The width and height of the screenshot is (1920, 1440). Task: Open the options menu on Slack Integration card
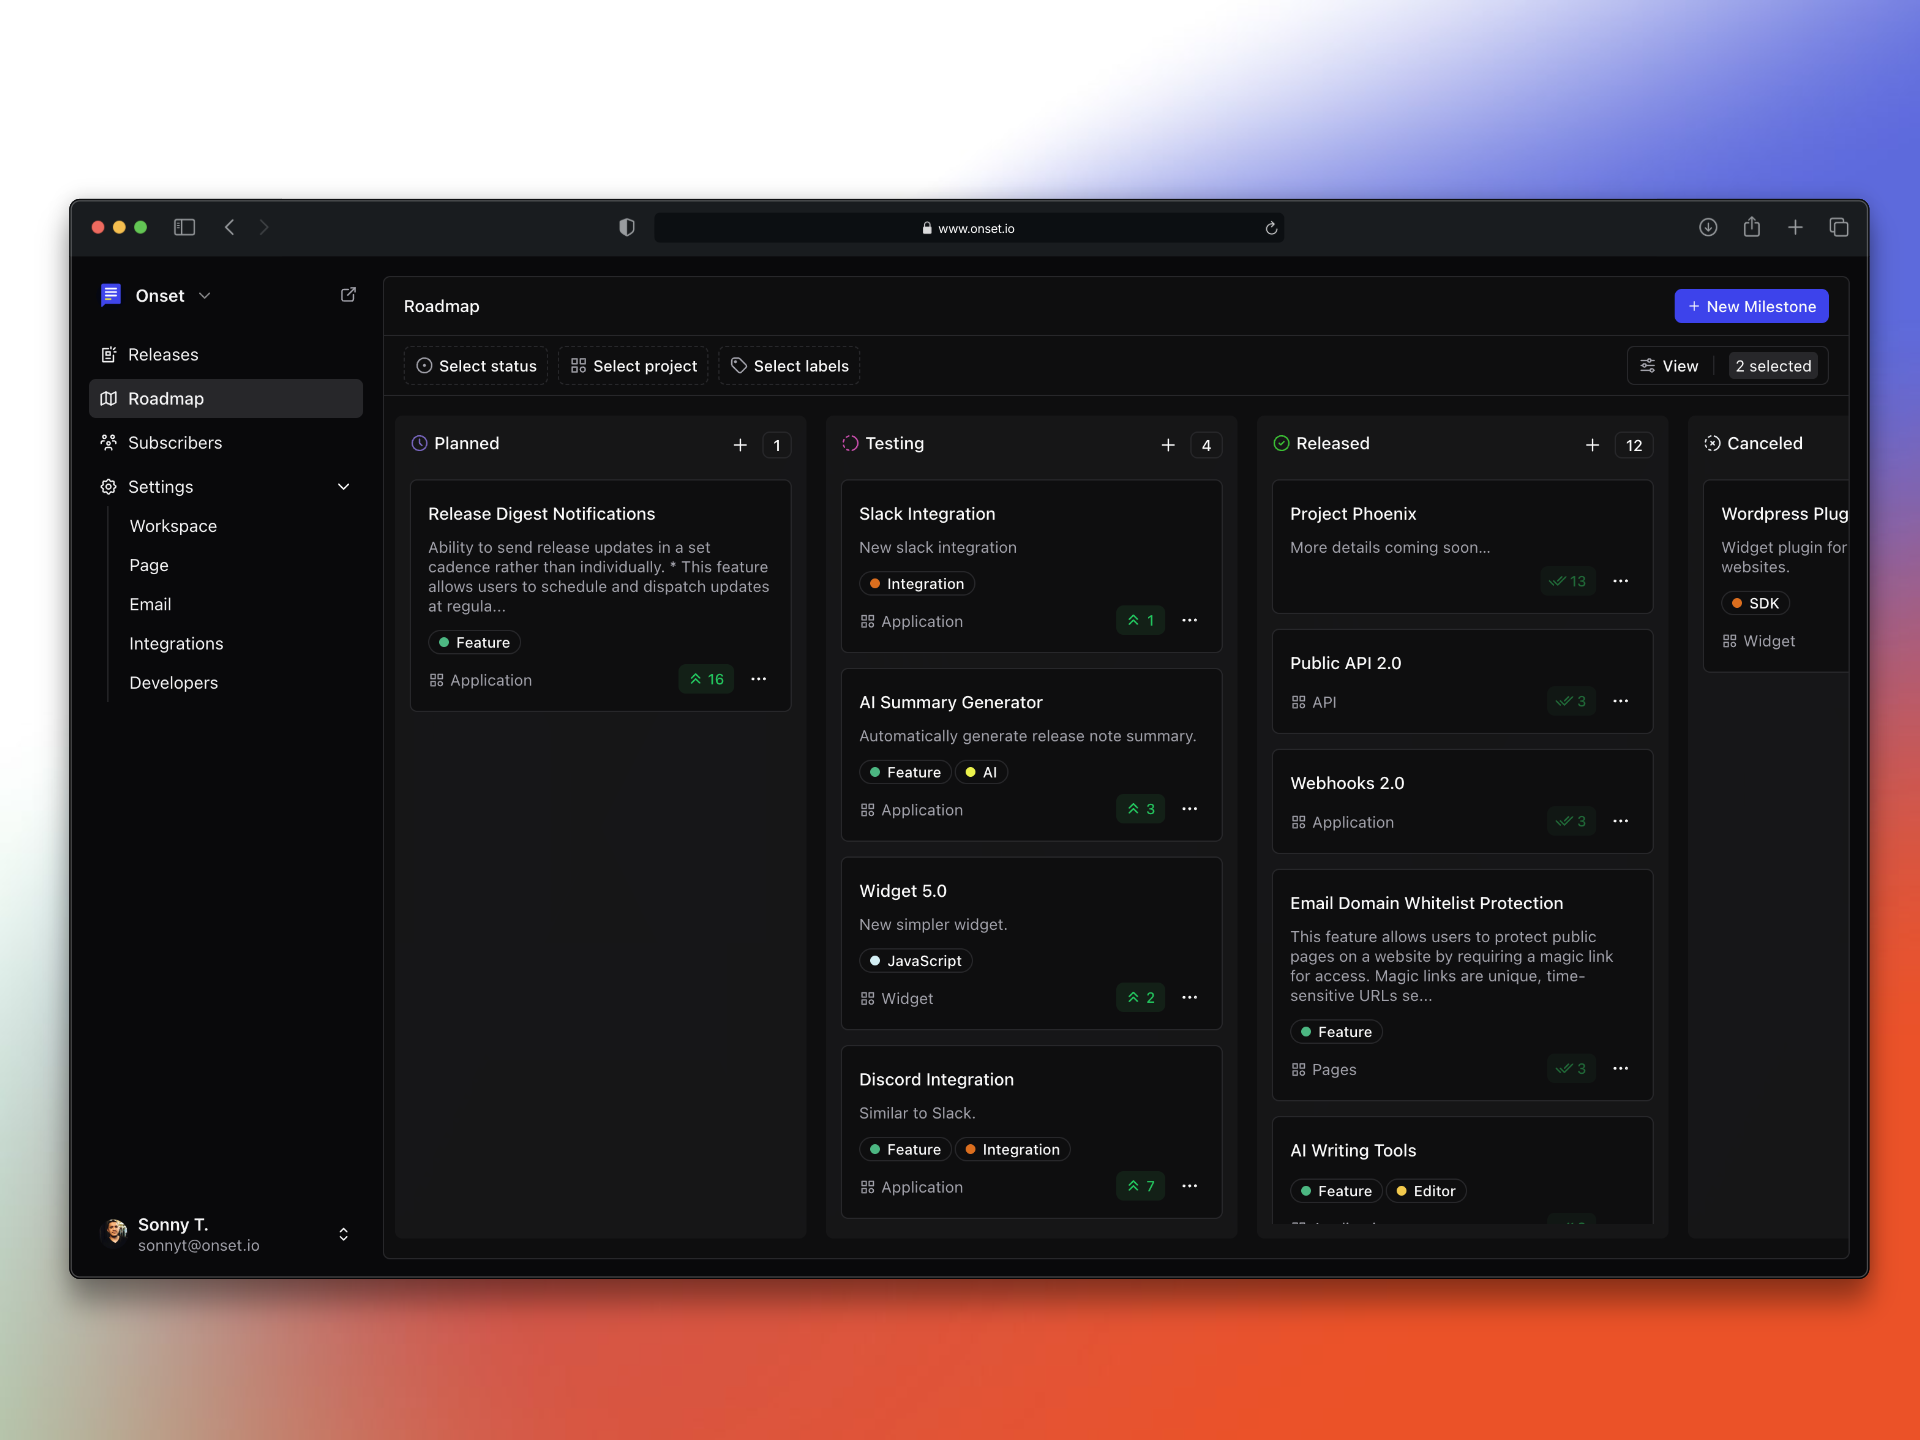tap(1190, 620)
